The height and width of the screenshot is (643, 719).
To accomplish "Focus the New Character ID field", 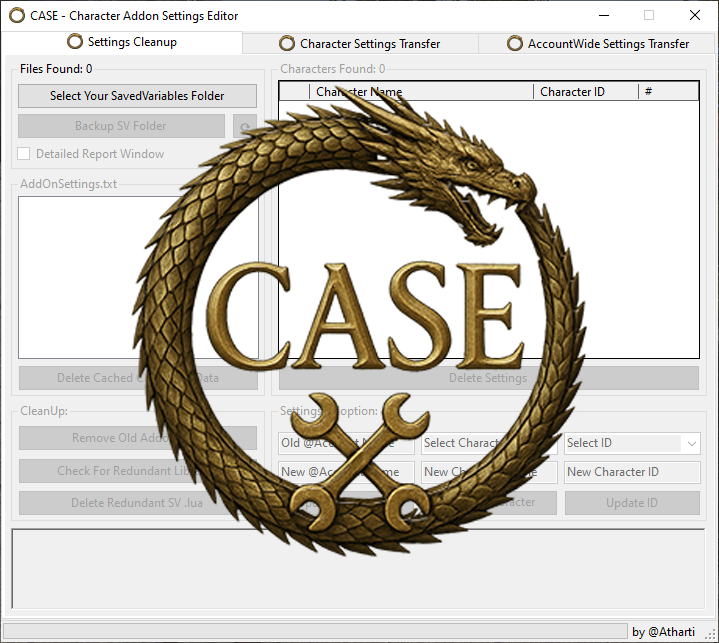I will (x=631, y=472).
